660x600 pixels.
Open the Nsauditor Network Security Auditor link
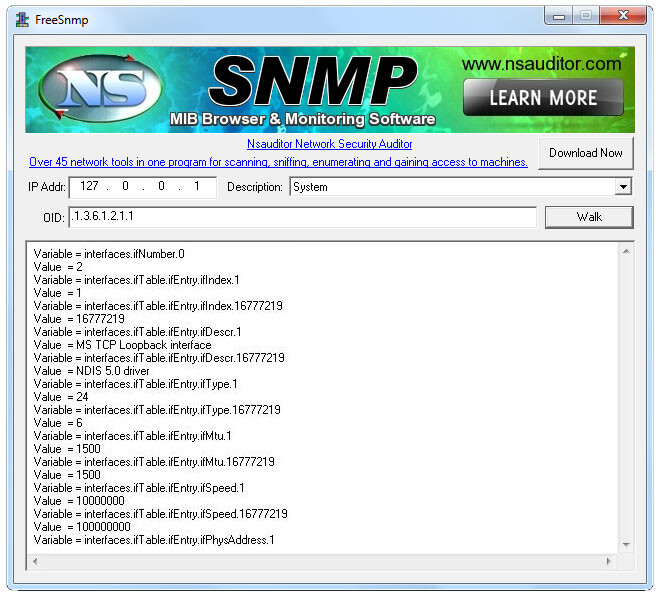(x=329, y=144)
